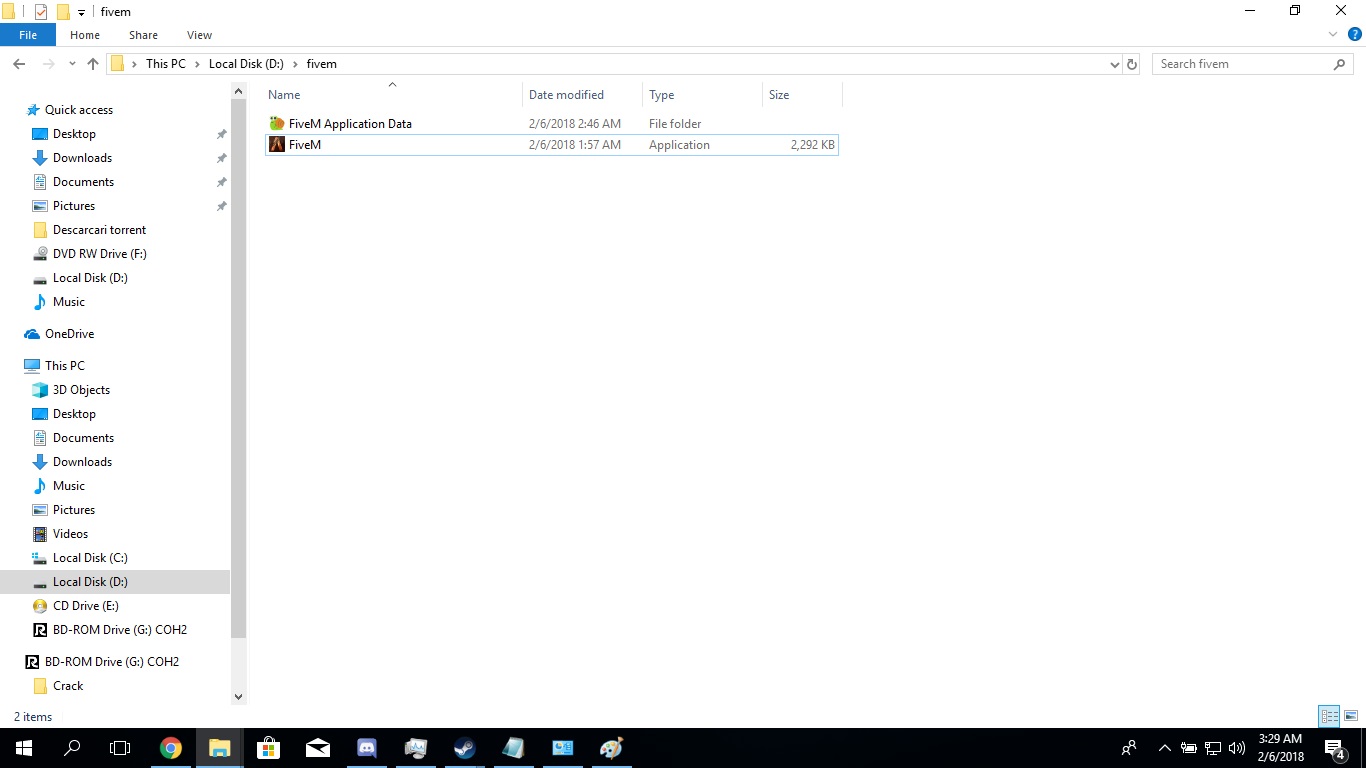The height and width of the screenshot is (768, 1366).
Task: Select Videos under This PC
Action: pyautogui.click(x=70, y=534)
